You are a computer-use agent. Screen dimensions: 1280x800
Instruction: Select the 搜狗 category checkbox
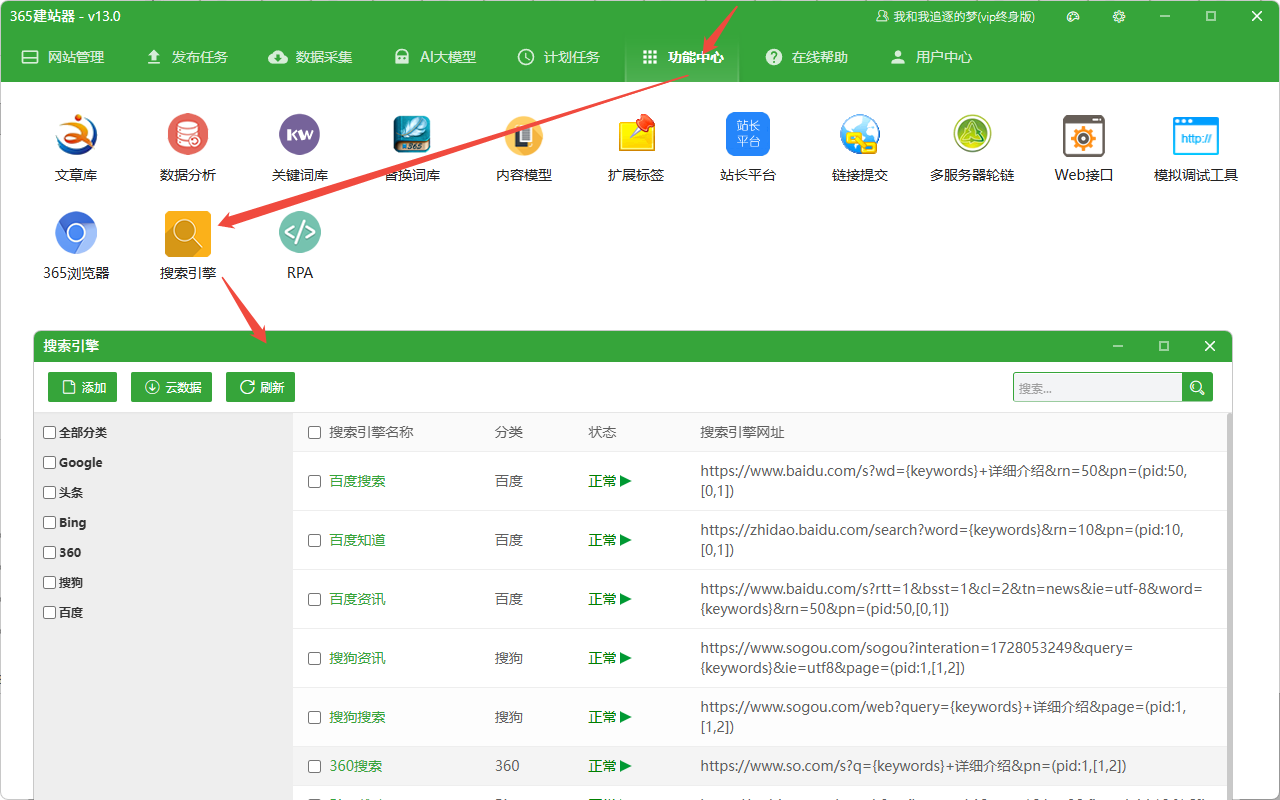pos(50,583)
